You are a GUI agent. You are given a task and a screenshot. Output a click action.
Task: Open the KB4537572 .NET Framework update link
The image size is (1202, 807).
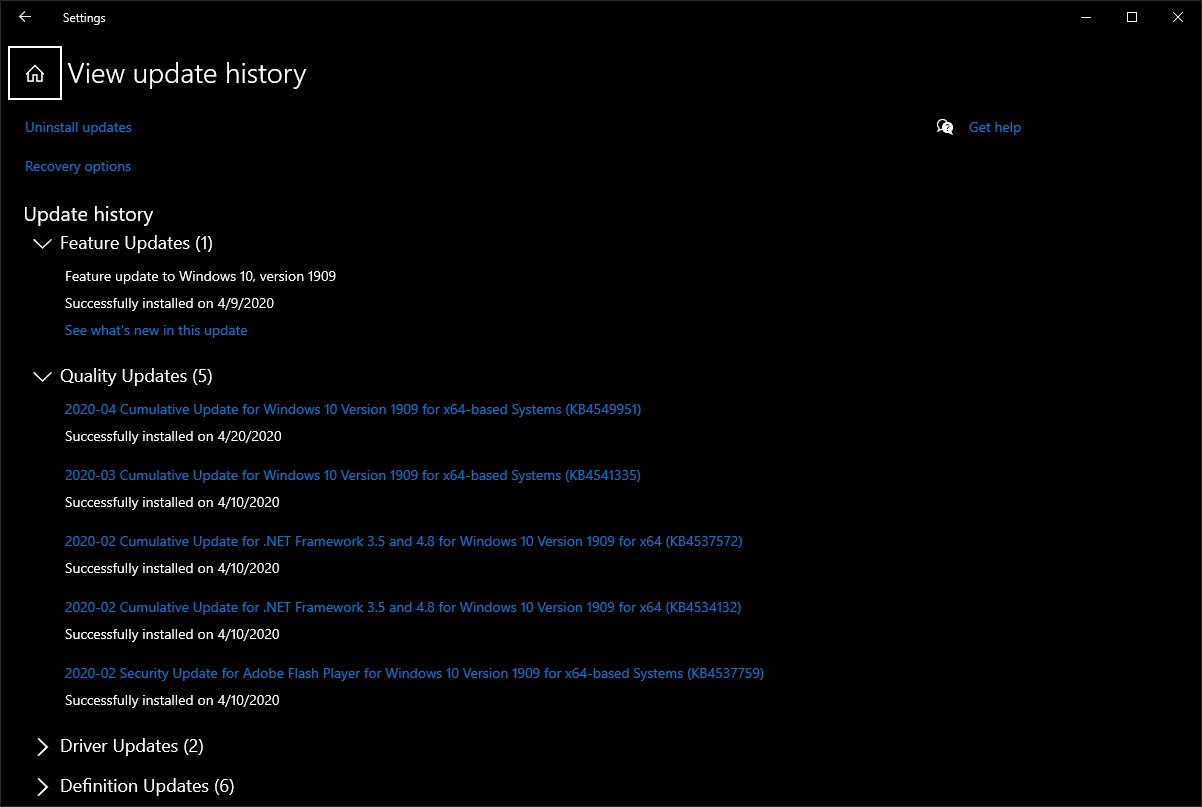(403, 542)
